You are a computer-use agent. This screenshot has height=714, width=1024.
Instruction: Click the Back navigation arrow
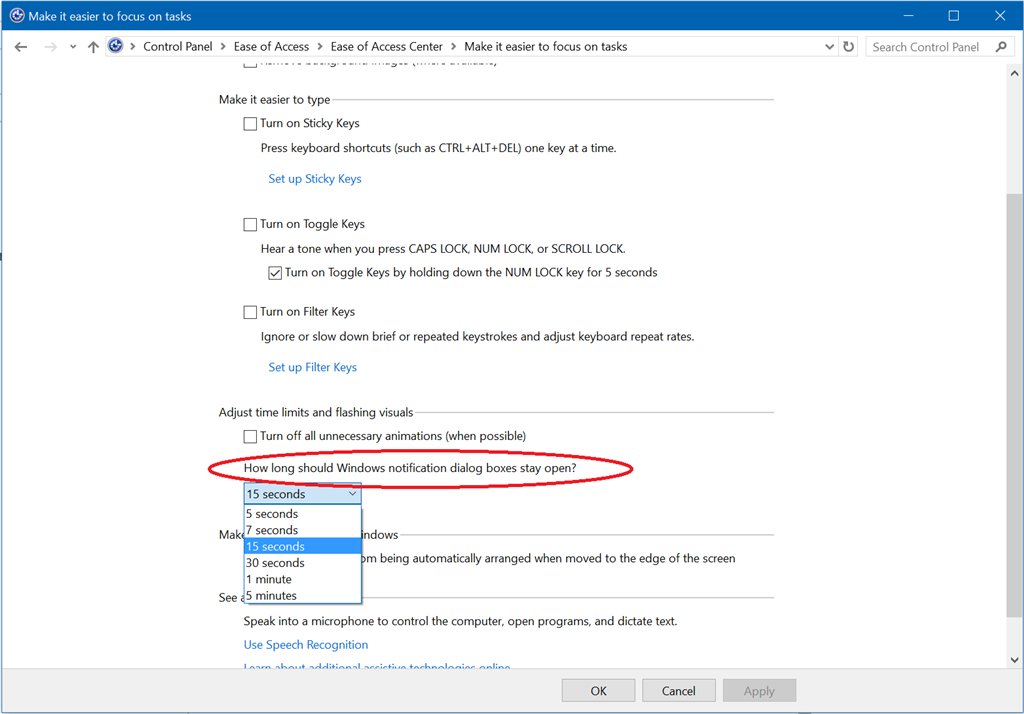[21, 47]
